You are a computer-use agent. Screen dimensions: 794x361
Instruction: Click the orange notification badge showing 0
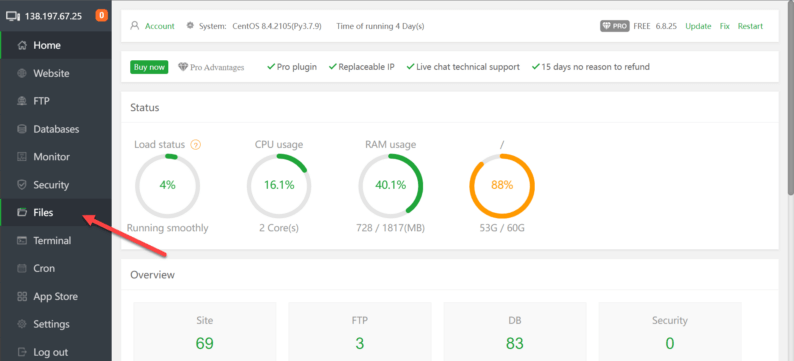tap(101, 16)
